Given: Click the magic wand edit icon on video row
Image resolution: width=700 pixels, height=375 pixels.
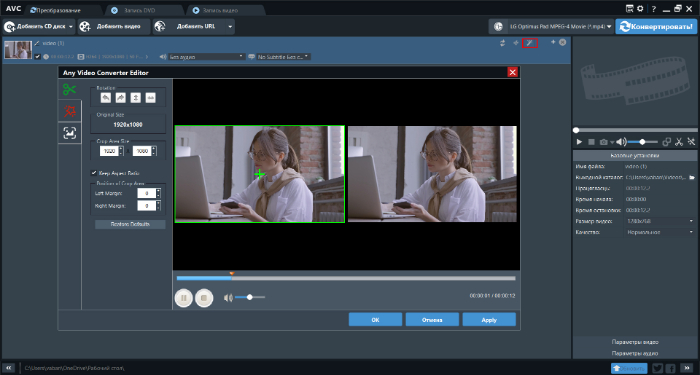Looking at the screenshot, I should (x=529, y=43).
